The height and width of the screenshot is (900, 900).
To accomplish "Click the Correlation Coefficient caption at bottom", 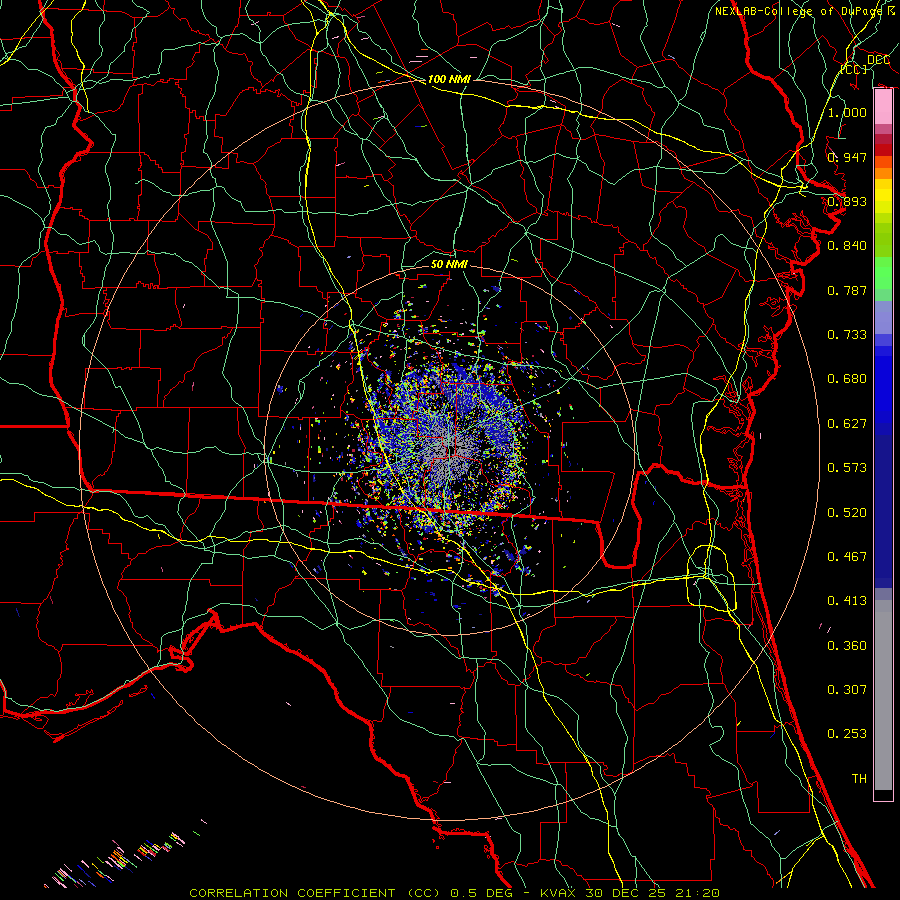I will pyautogui.click(x=454, y=893).
